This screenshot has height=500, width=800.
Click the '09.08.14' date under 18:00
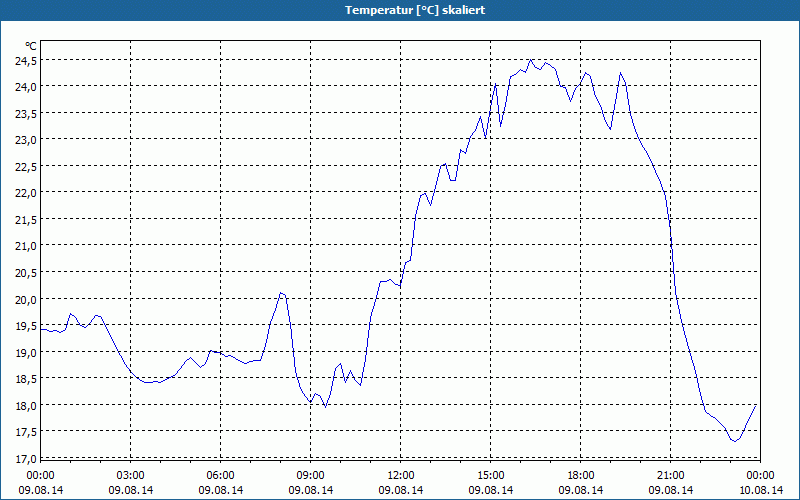click(581, 490)
